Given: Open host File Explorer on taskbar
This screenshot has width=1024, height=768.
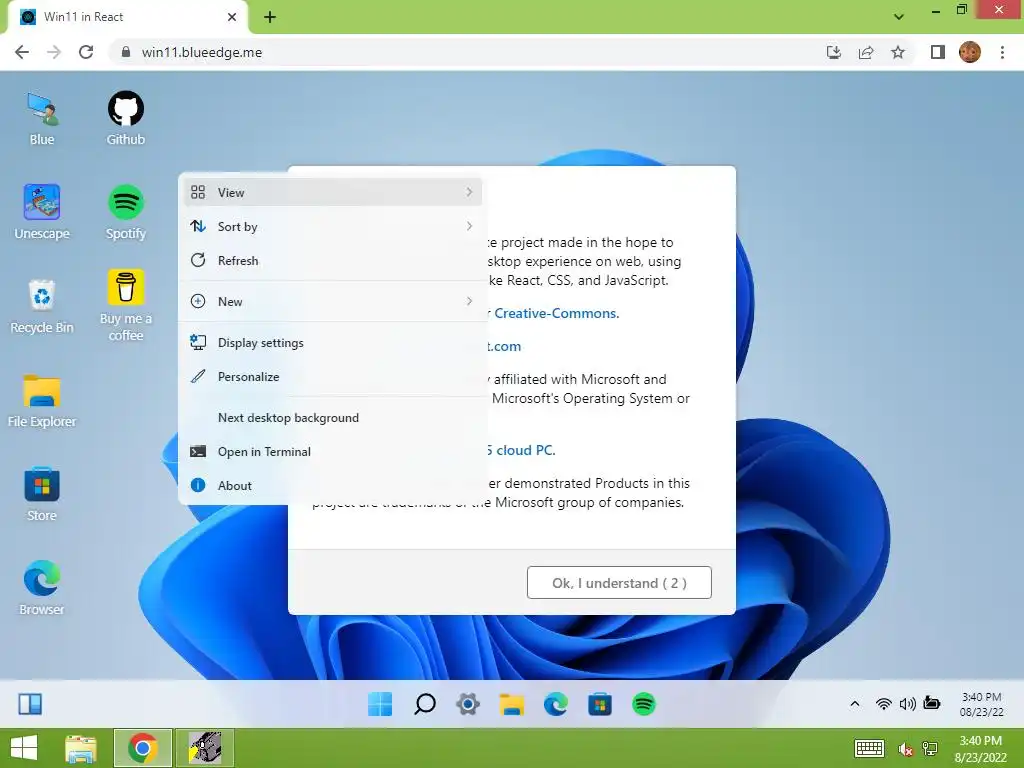Looking at the screenshot, I should point(81,748).
